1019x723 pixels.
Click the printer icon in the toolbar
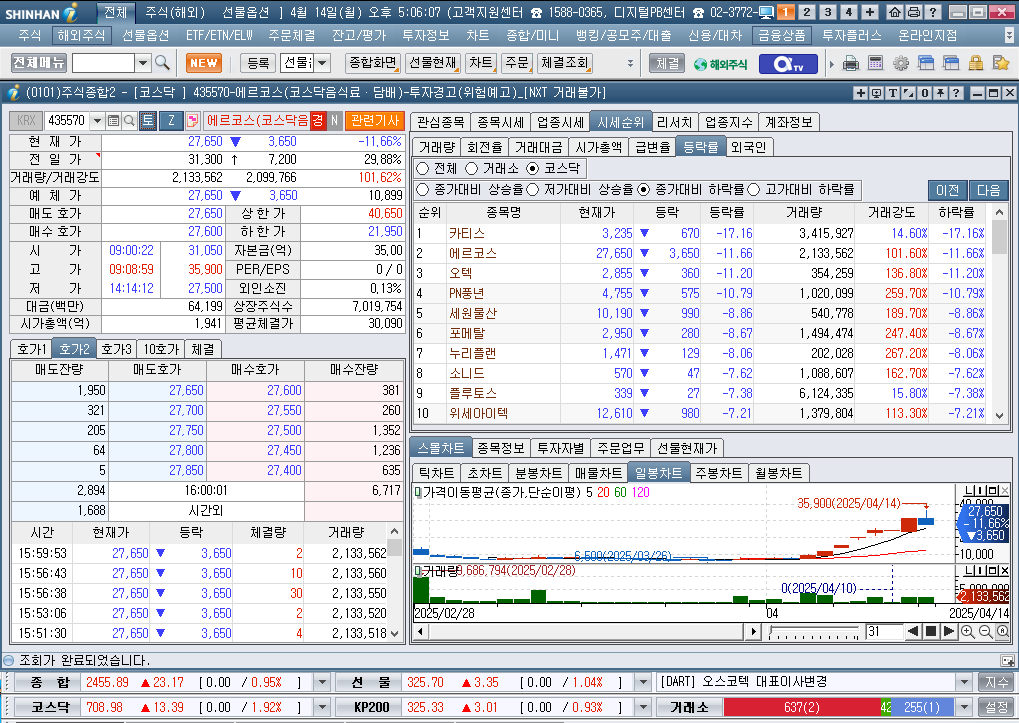[x=850, y=63]
